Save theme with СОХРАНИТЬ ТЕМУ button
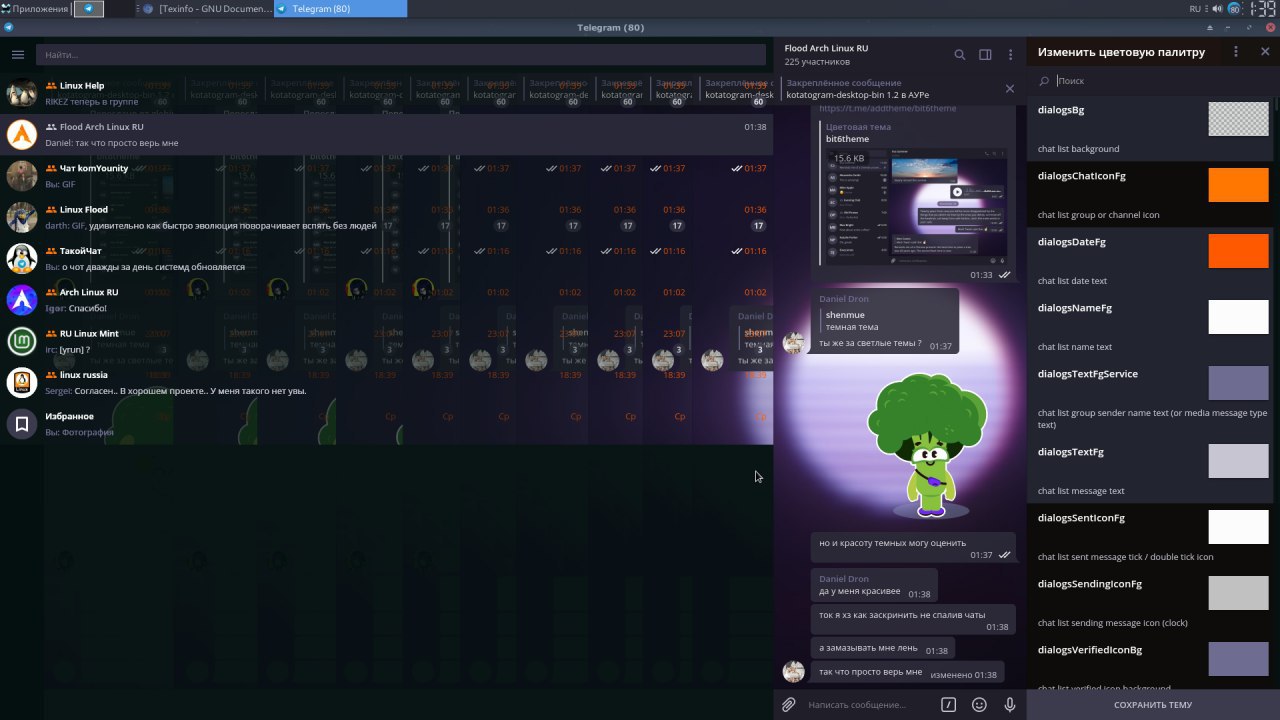The width and height of the screenshot is (1280, 720). point(1153,705)
